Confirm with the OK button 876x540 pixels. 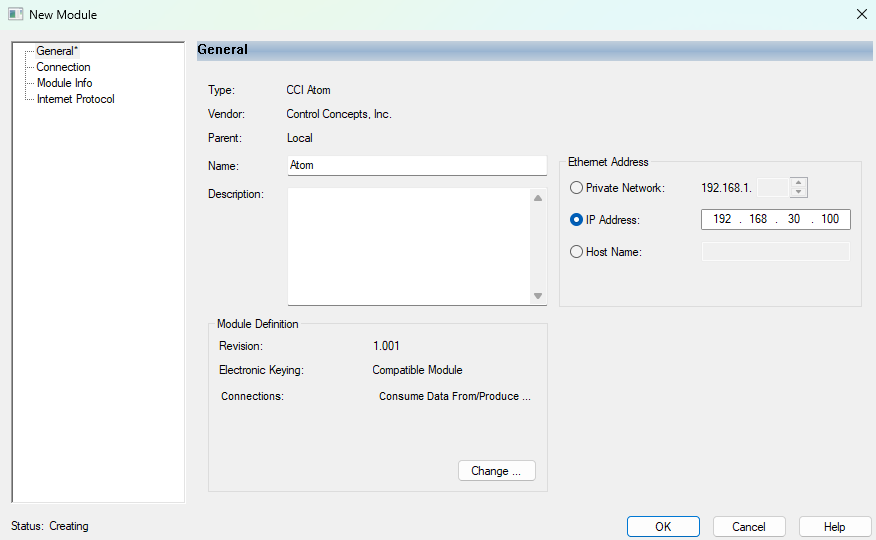pos(663,527)
